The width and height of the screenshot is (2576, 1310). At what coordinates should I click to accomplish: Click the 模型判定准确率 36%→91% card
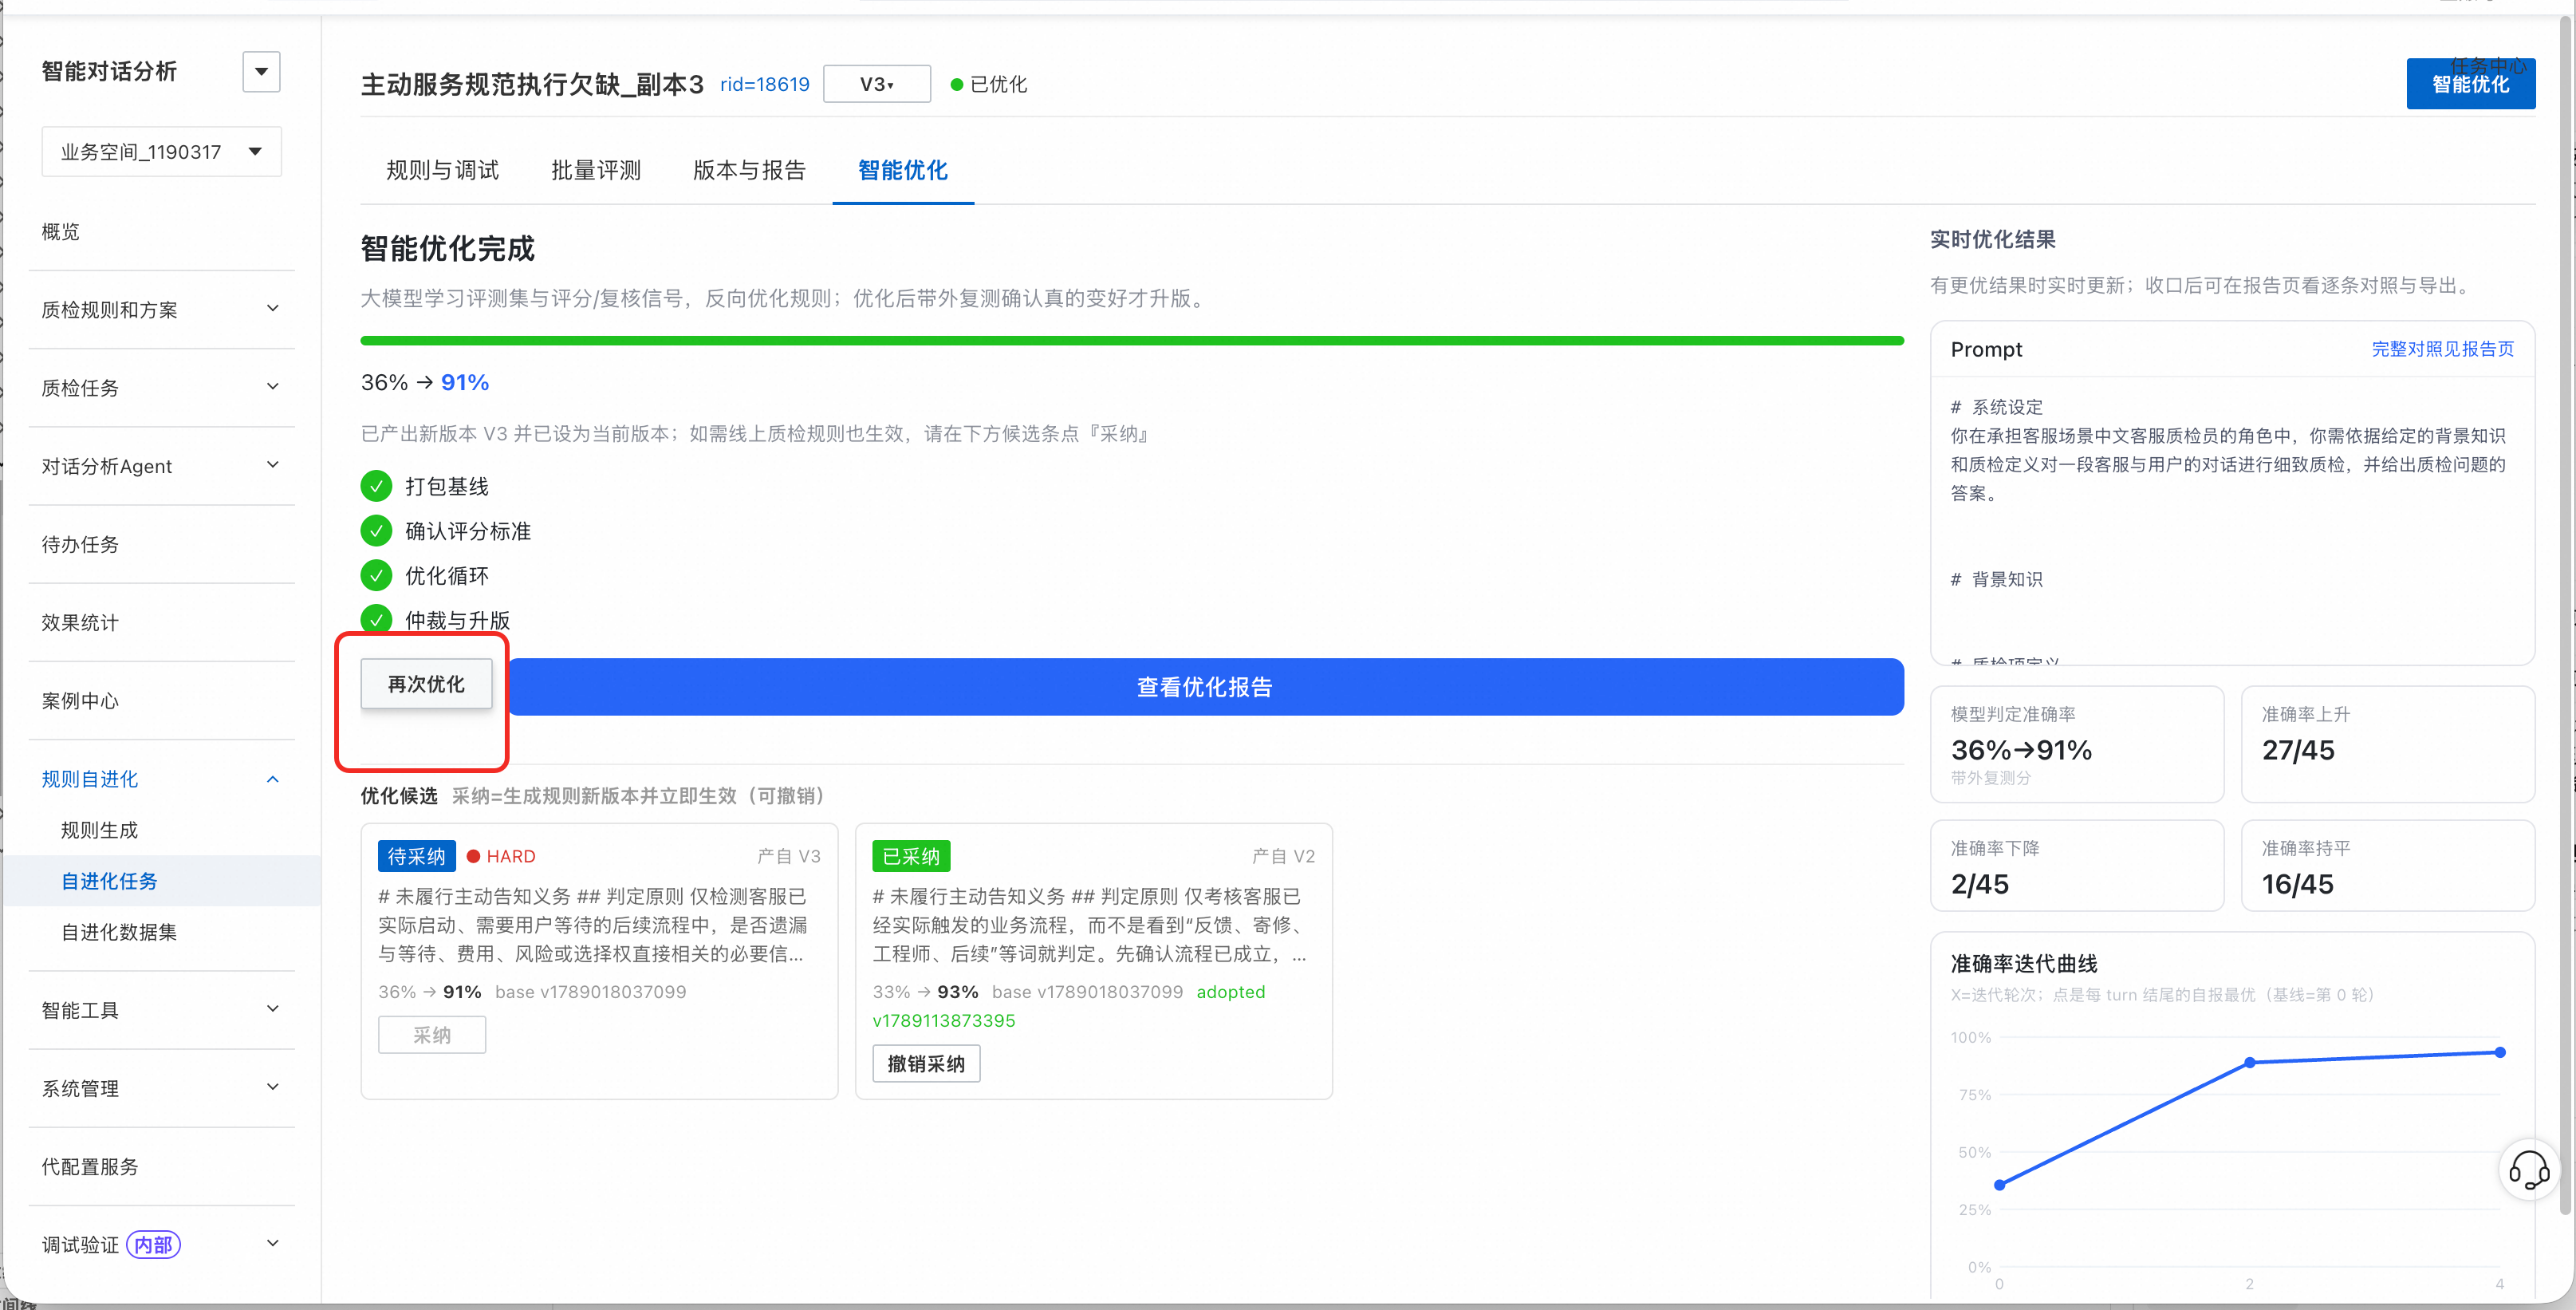[2077, 744]
